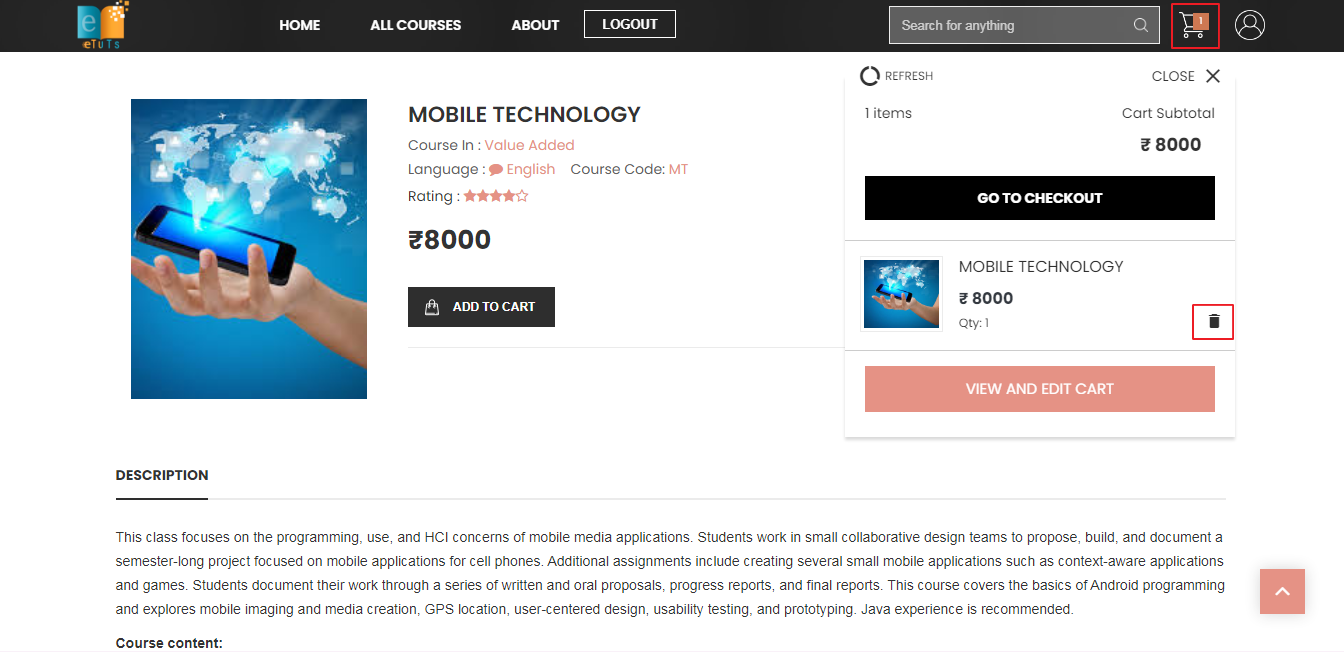Open View and Edit Cart
The image size is (1344, 652).
1040,389
